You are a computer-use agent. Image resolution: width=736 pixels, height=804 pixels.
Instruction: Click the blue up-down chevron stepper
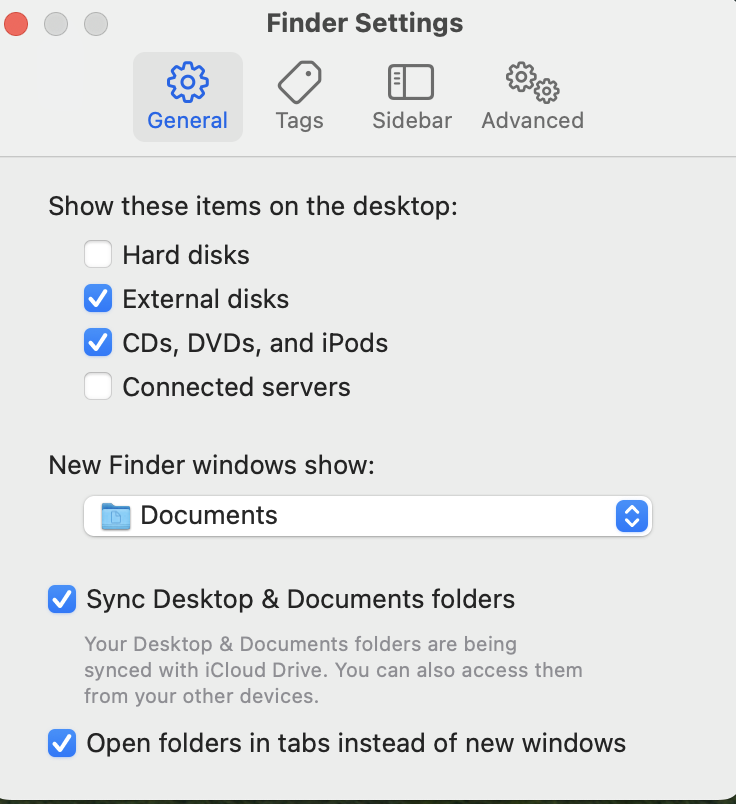[x=632, y=516]
